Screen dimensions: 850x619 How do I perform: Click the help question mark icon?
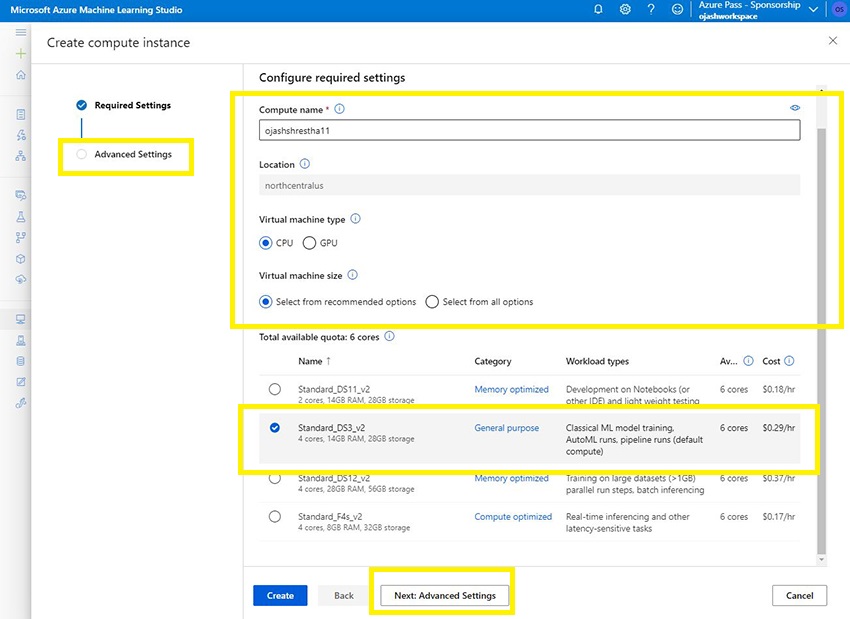(x=651, y=9)
